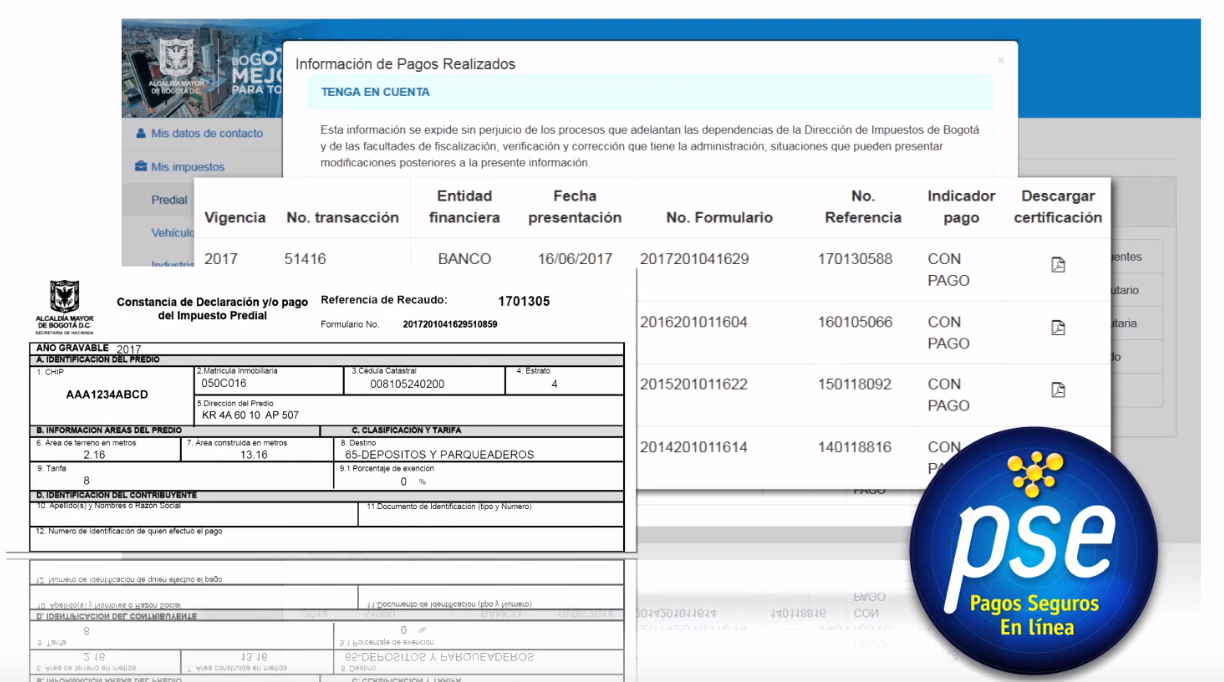Click the TENGA EN CUENTA notice banner

(651, 92)
